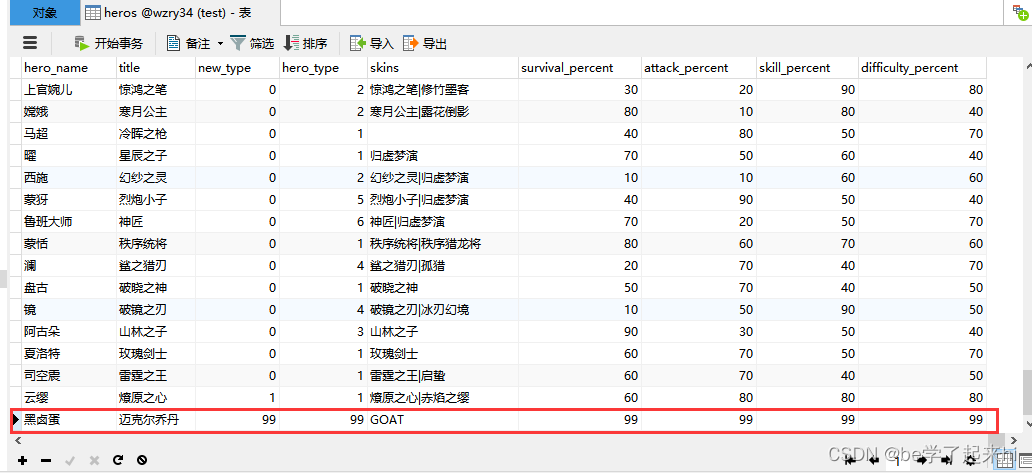
Task: Select the cell 司空震
Action: pyautogui.click(x=68, y=376)
